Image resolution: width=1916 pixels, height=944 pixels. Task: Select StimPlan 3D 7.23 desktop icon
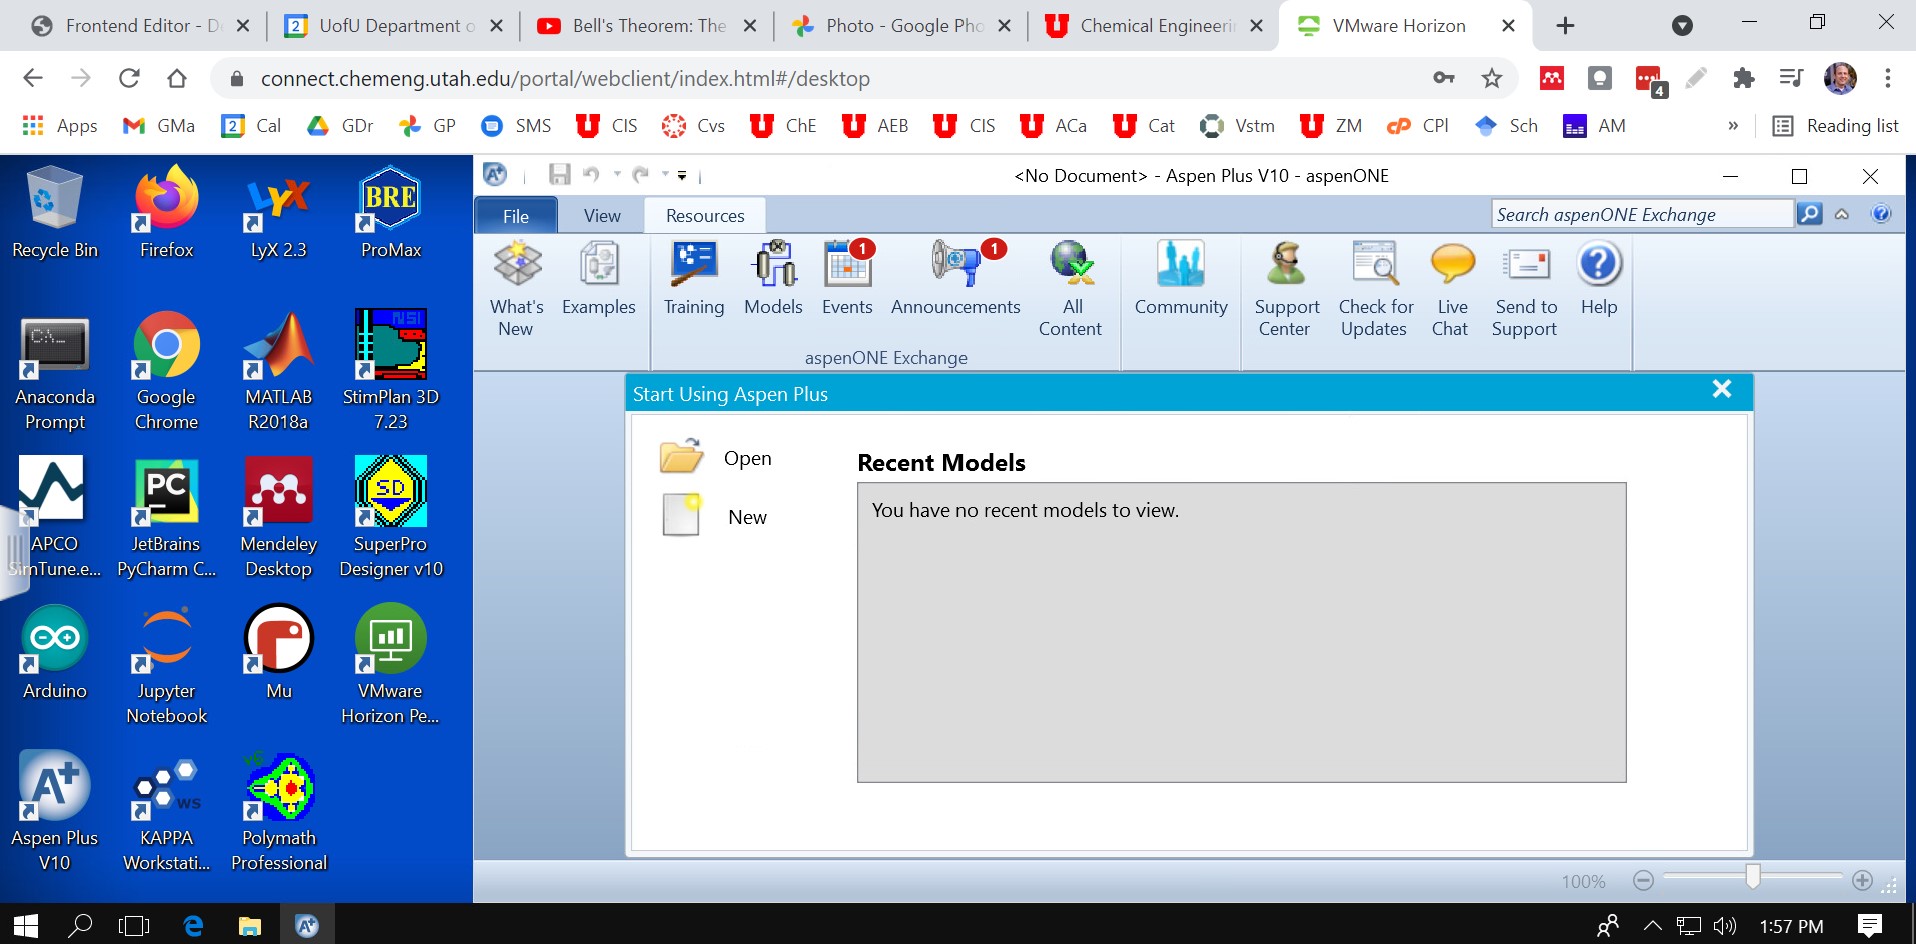point(391,371)
